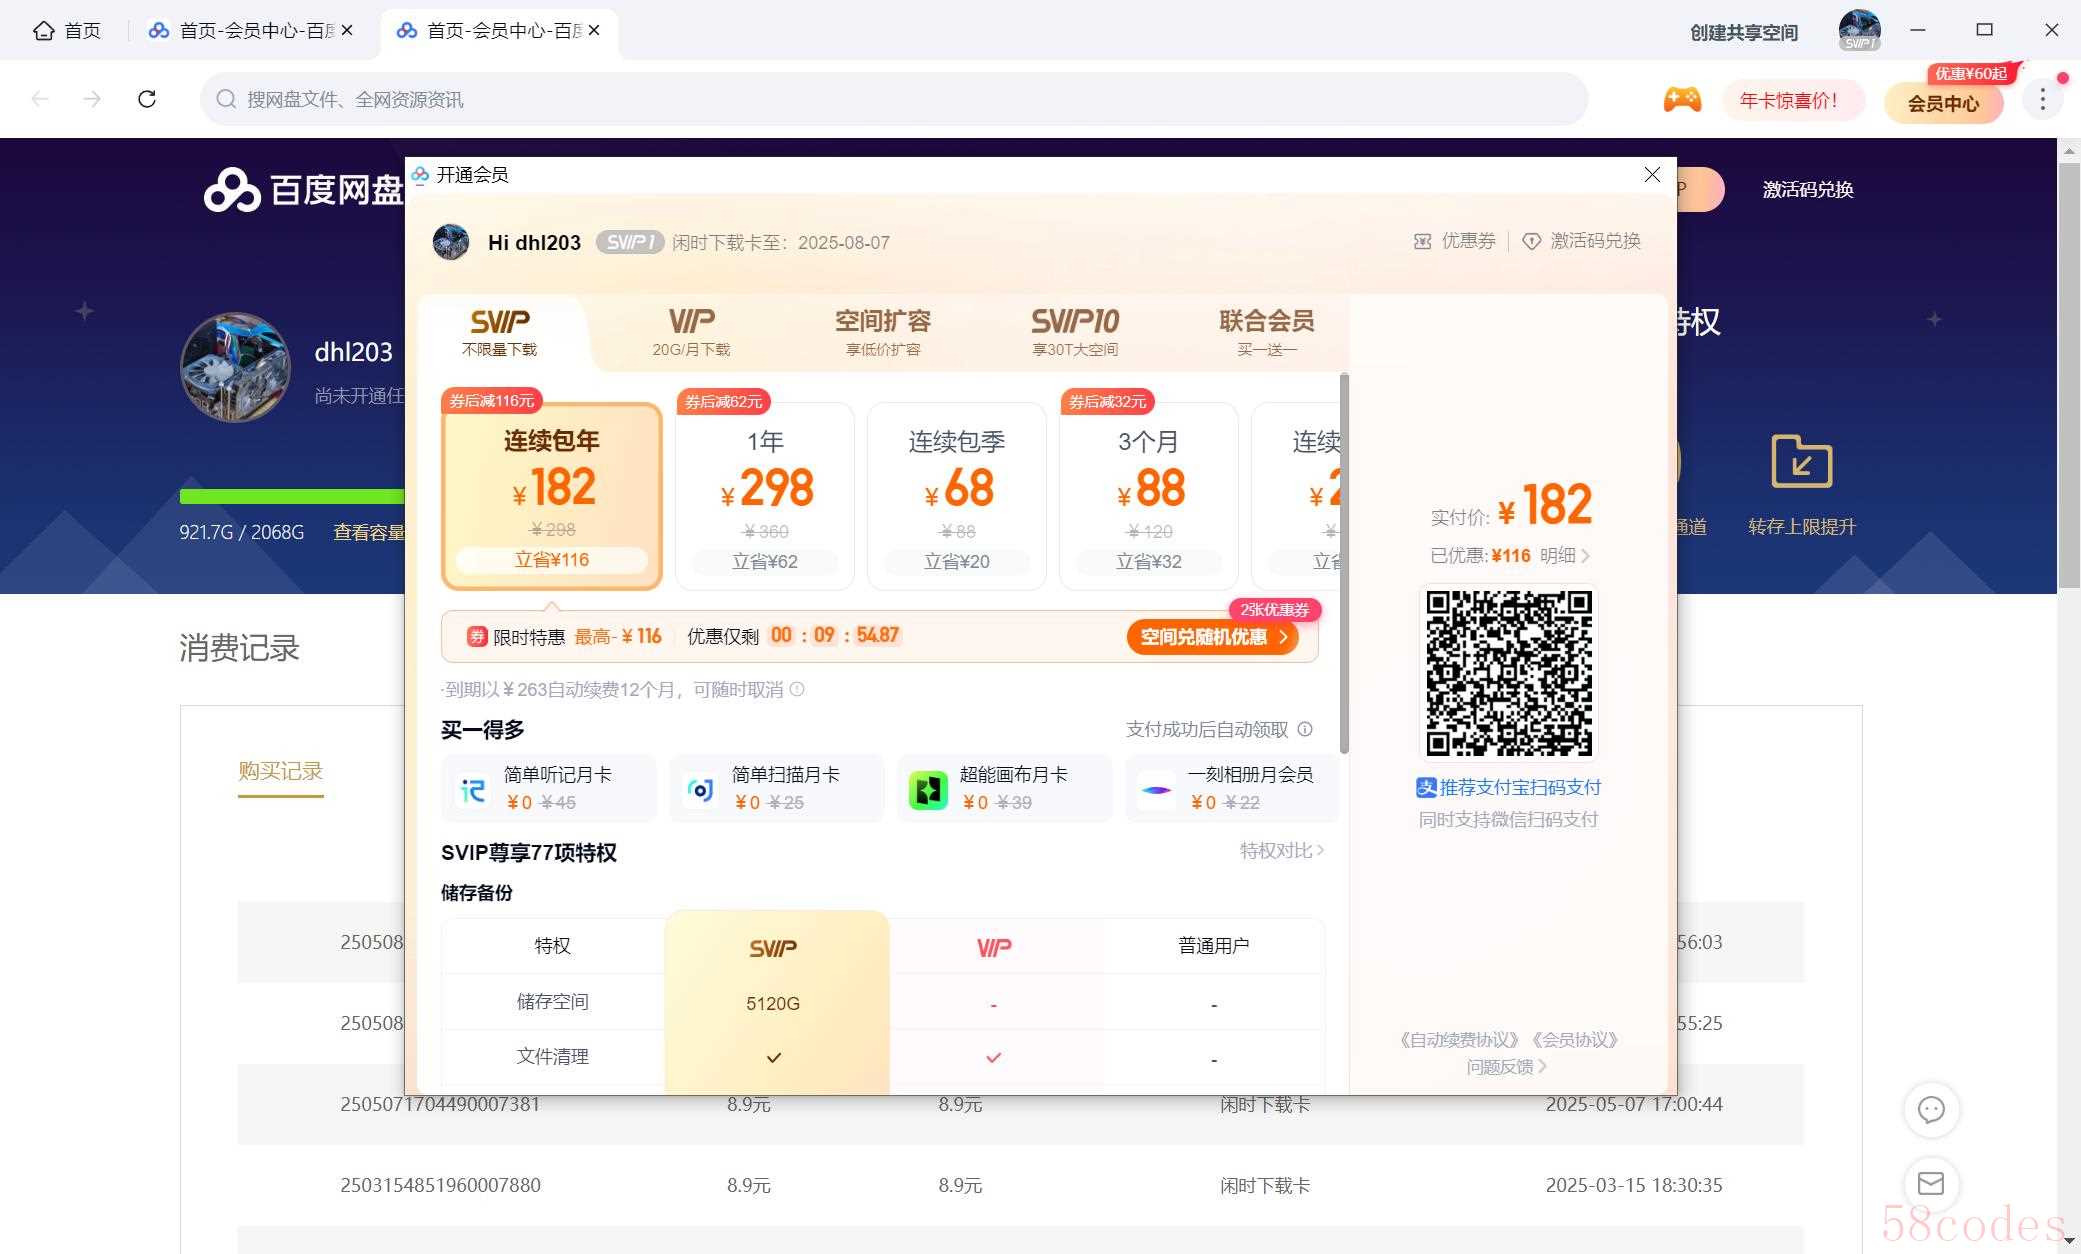Switch to the 联合会员 tab
Screen dimensions: 2081x1254
pyautogui.click(x=1266, y=333)
